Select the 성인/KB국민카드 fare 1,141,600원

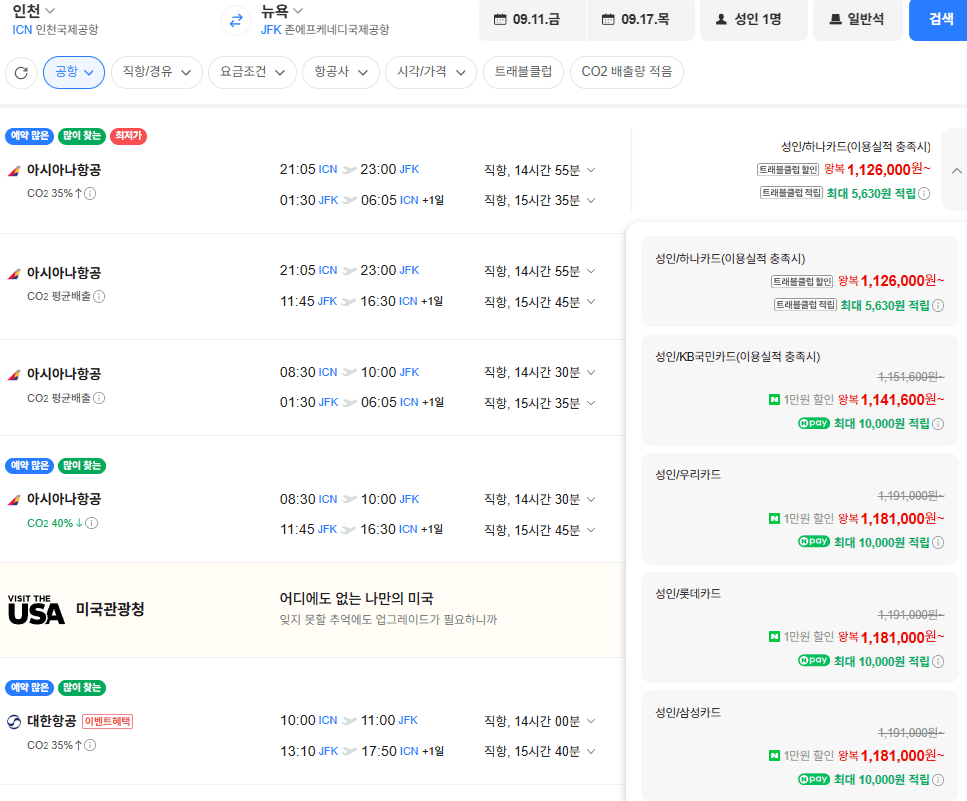[x=799, y=390]
